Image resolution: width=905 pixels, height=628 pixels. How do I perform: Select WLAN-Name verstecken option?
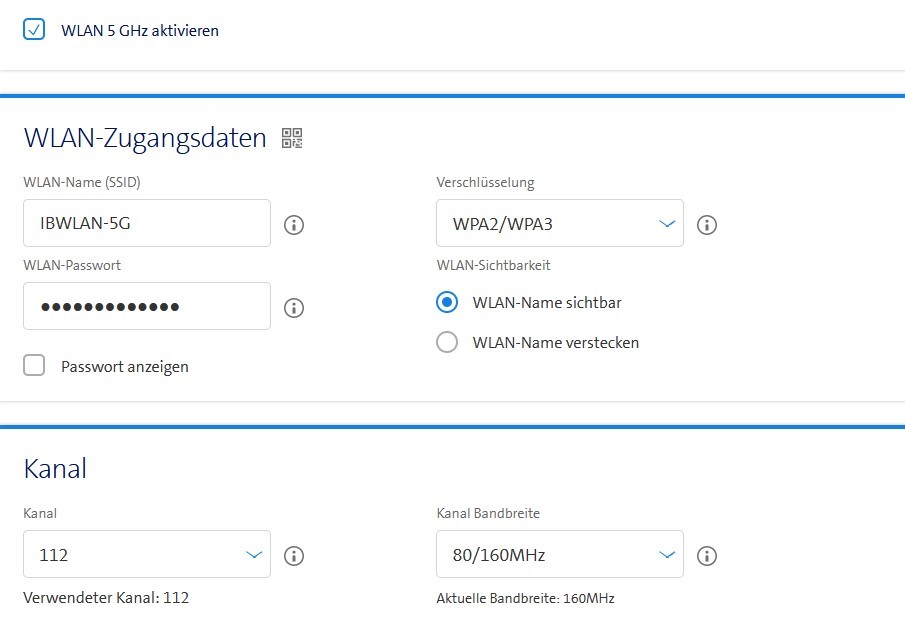[447, 342]
